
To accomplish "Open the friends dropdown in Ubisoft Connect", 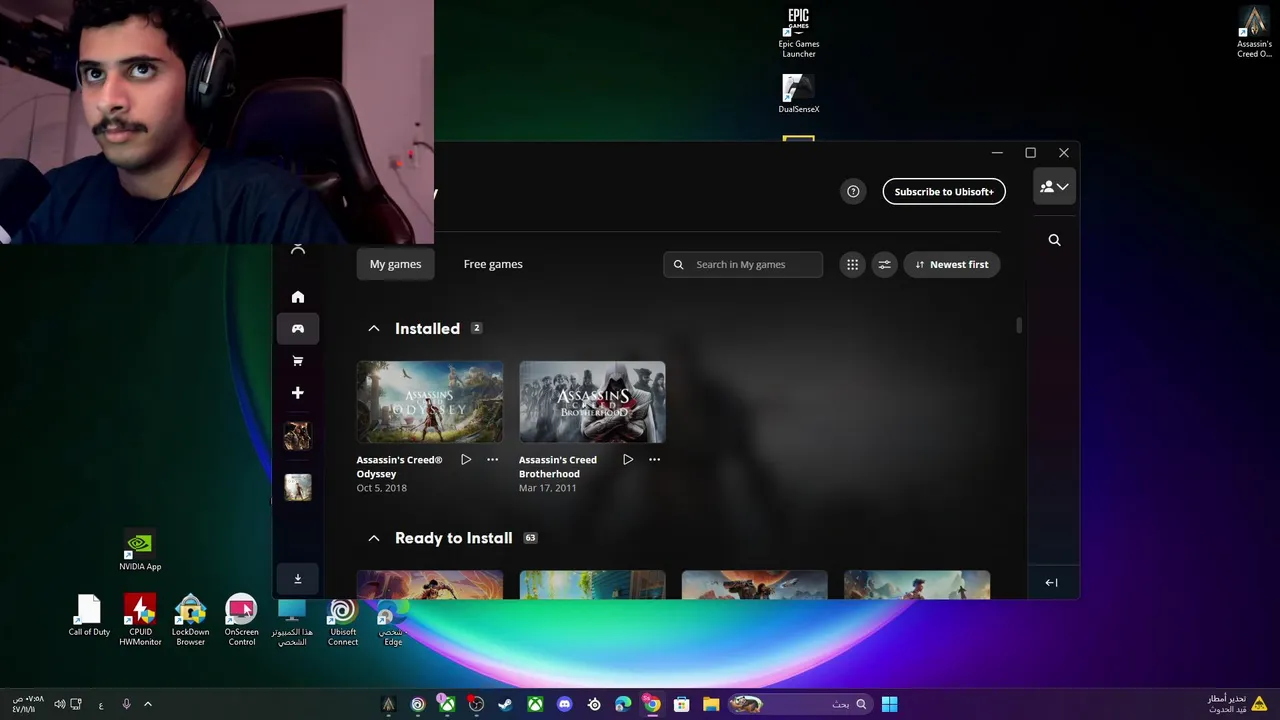I will pyautogui.click(x=1054, y=187).
